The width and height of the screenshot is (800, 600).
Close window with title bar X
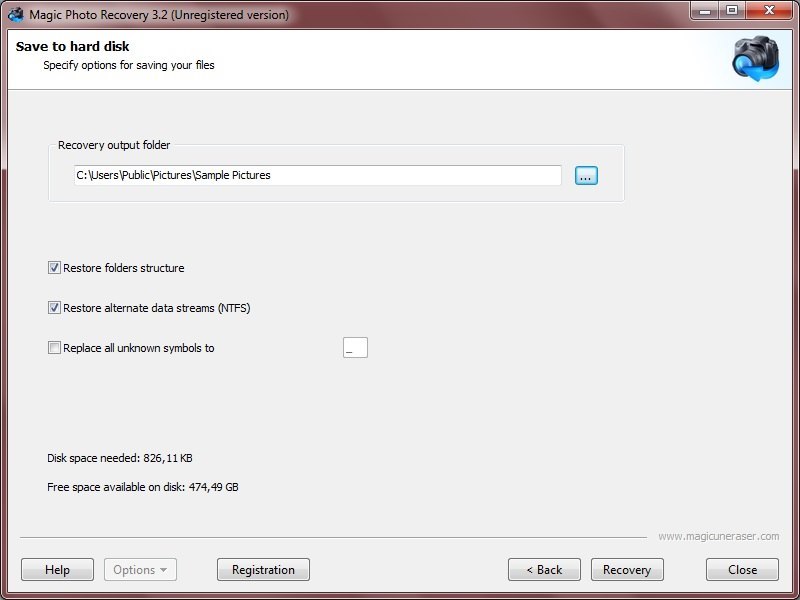[769, 10]
